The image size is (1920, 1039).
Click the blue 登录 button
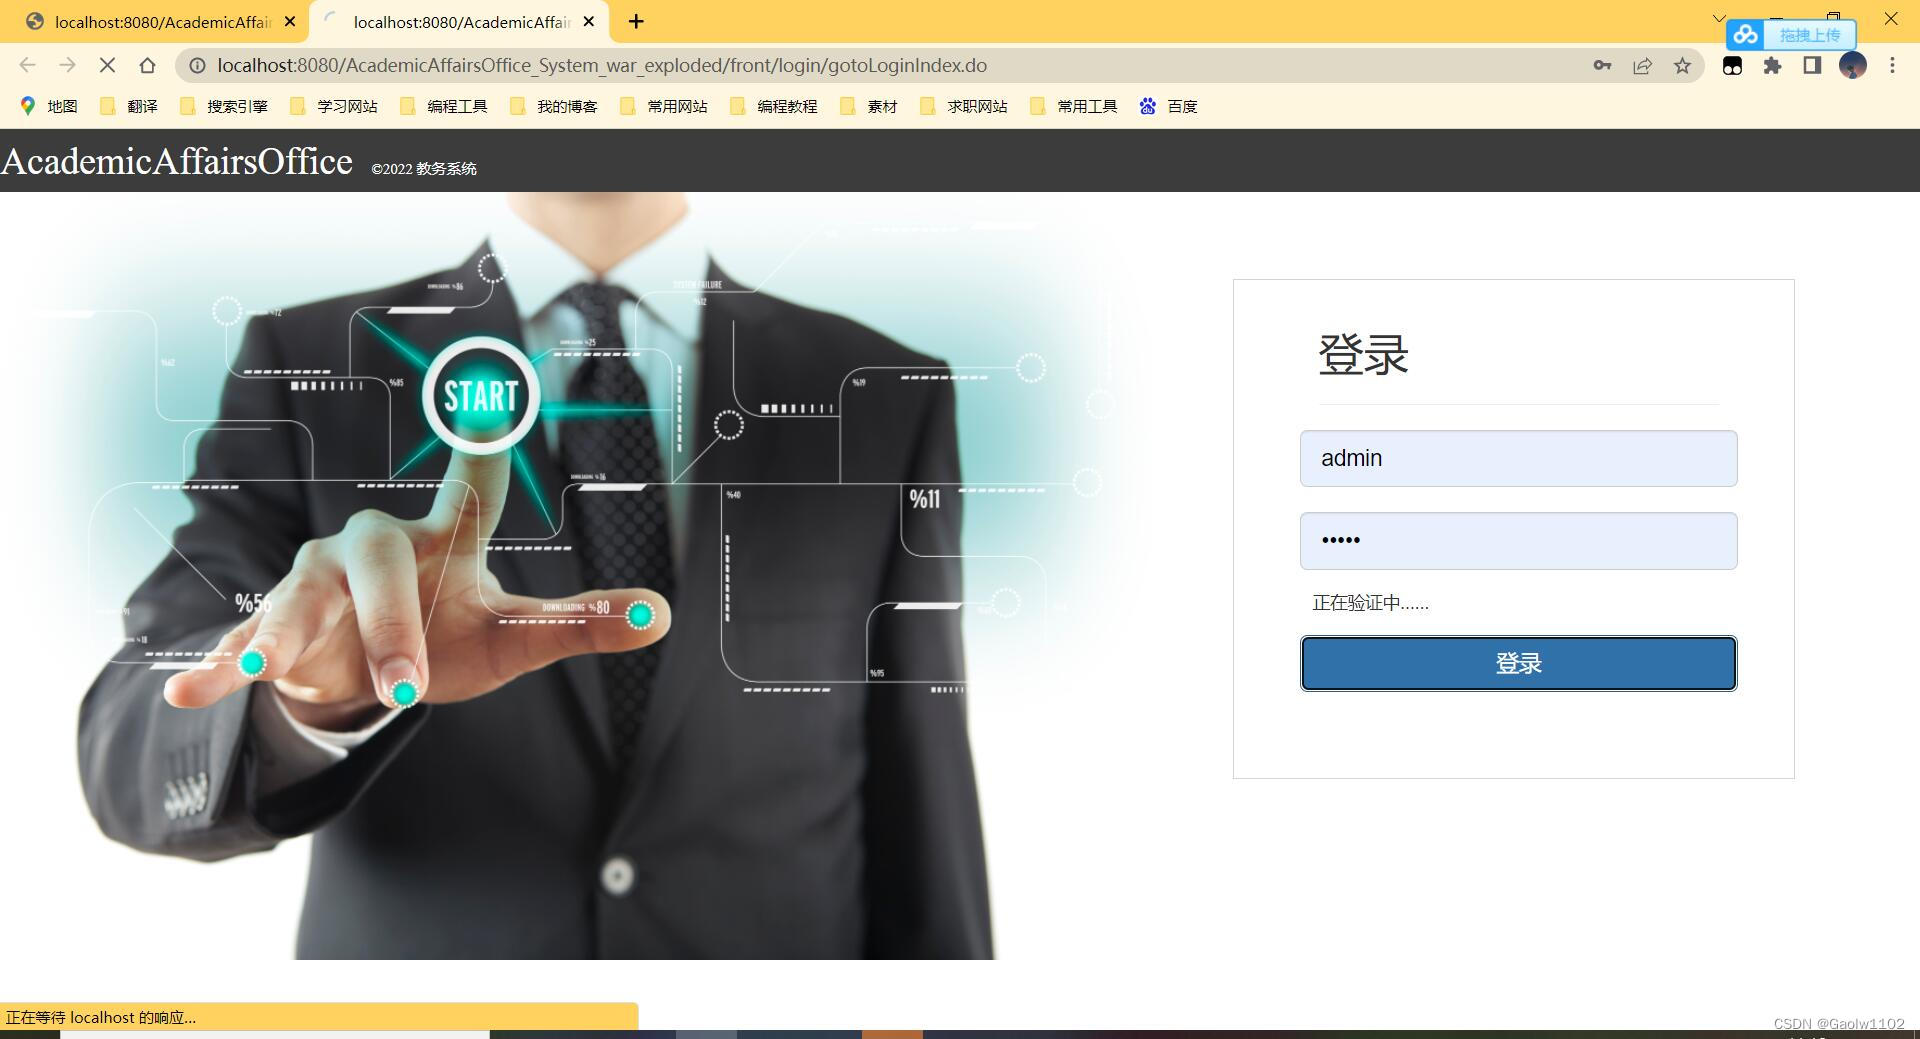tap(1518, 663)
